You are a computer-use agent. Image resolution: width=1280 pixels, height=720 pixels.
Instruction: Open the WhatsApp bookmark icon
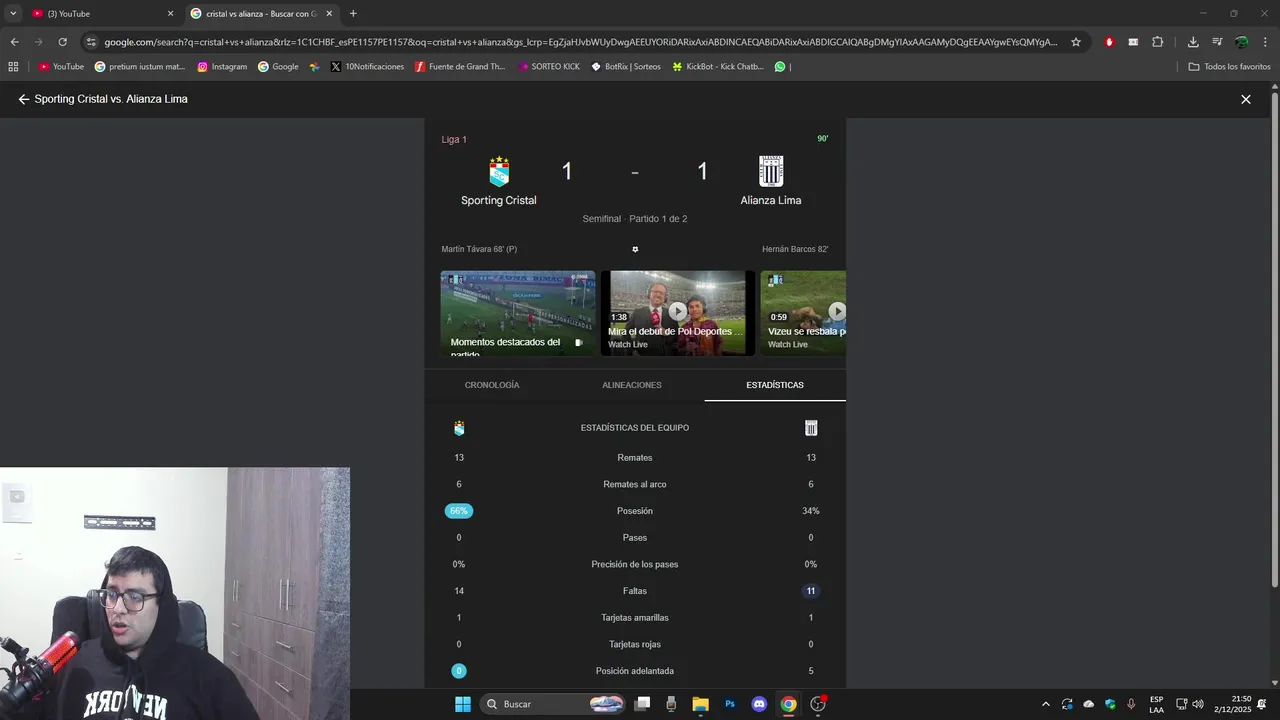pyautogui.click(x=780, y=67)
